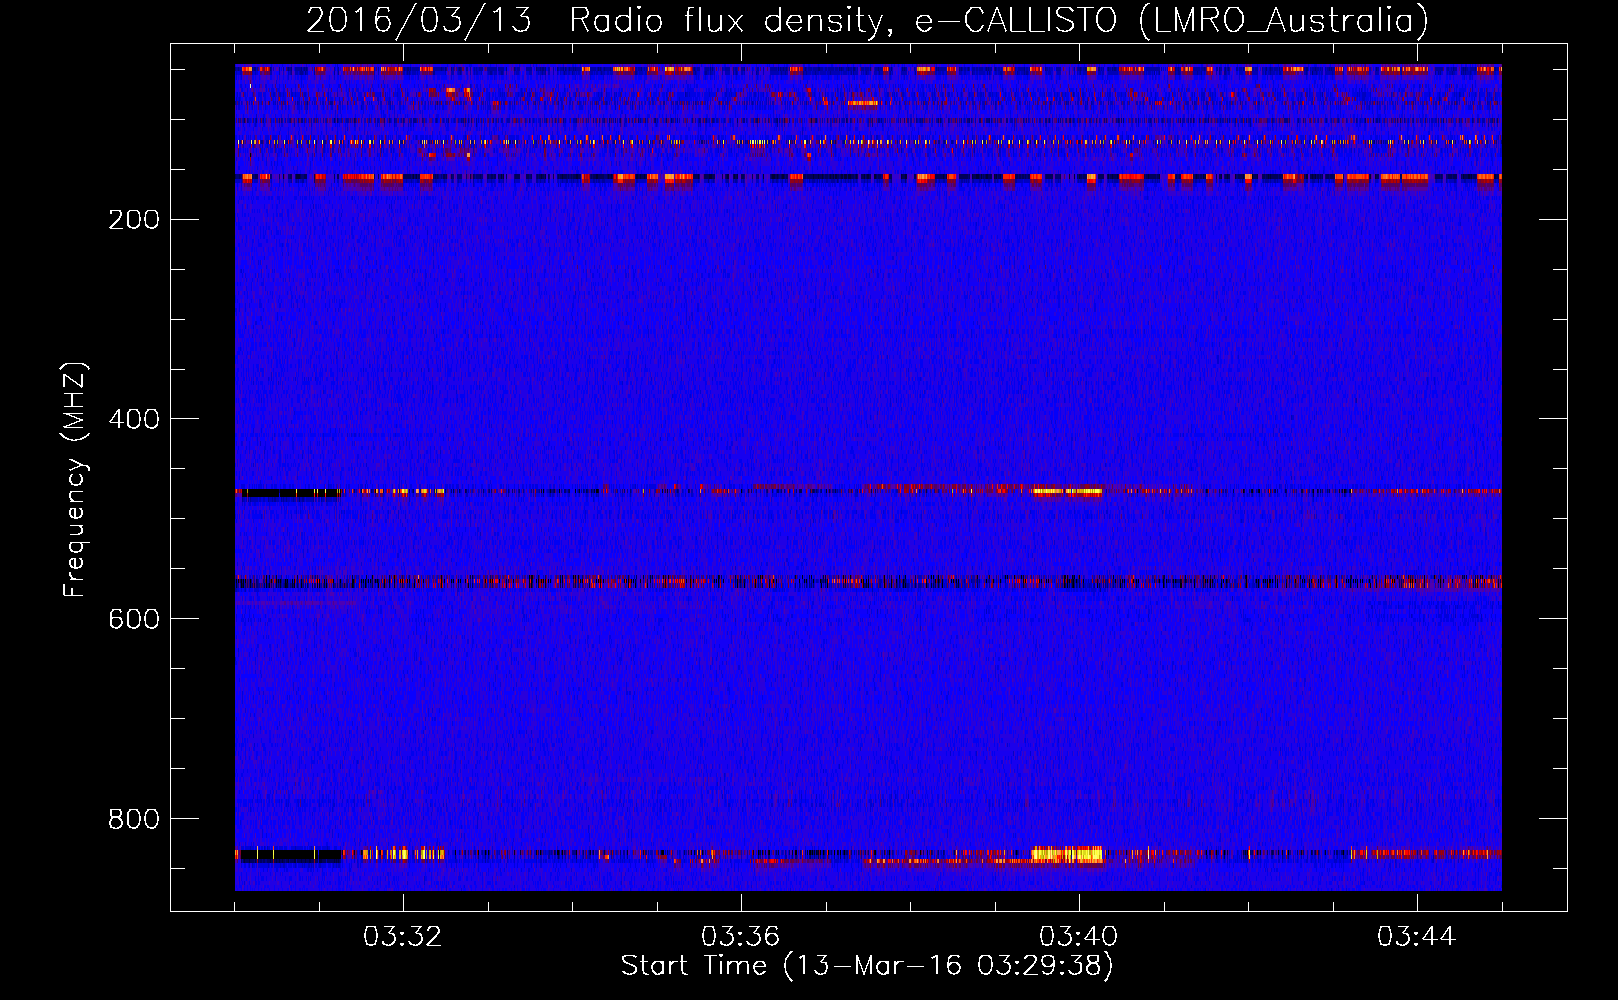Click the 200 frequency tick label
The width and height of the screenshot is (1618, 1000).
[134, 219]
